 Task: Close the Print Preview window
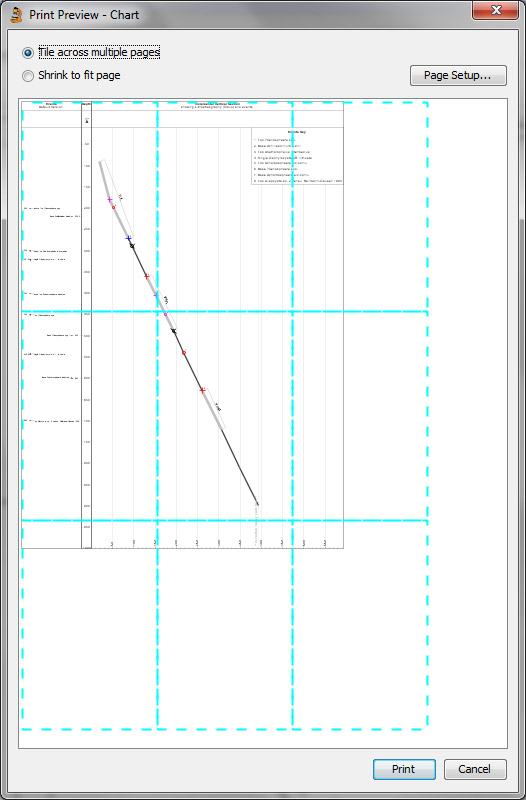[495, 10]
